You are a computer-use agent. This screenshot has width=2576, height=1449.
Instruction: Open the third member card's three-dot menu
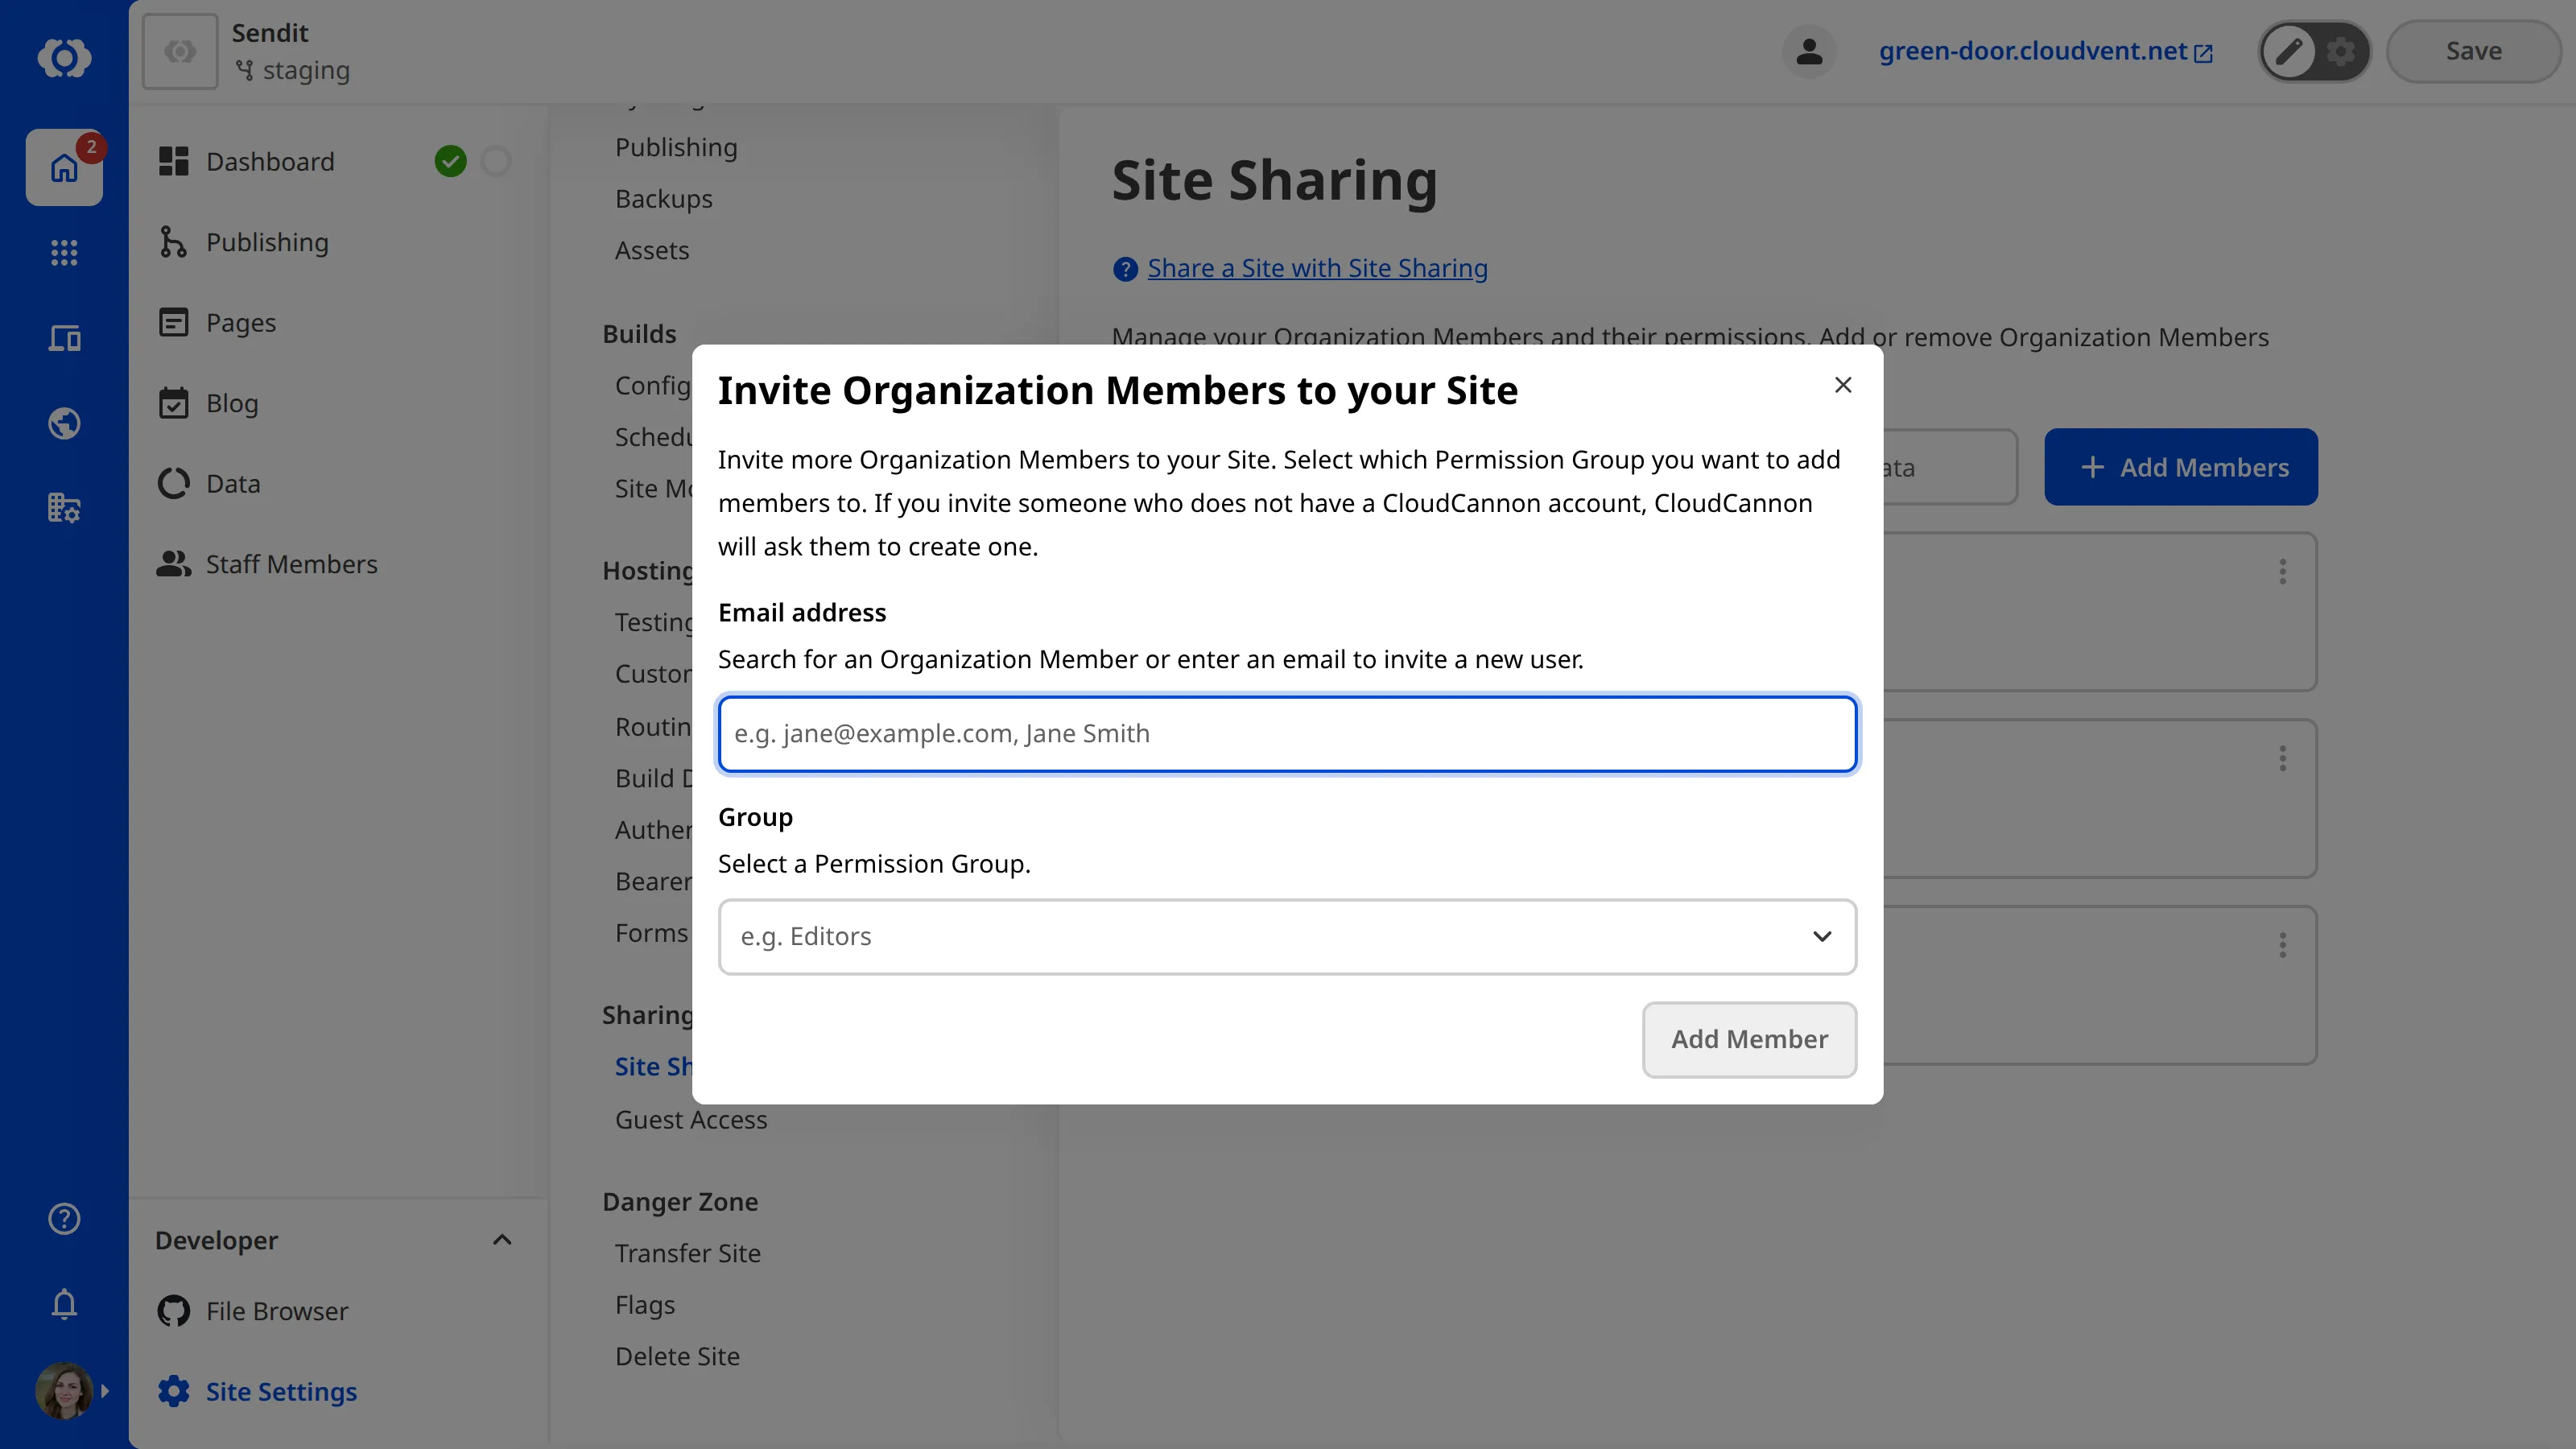point(2282,946)
